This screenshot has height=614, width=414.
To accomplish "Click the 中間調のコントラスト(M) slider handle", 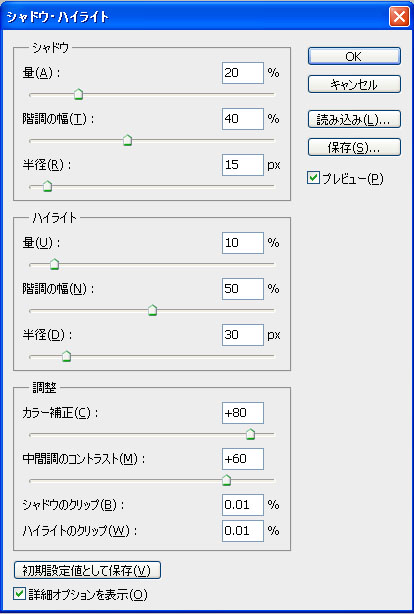I will [x=226, y=480].
